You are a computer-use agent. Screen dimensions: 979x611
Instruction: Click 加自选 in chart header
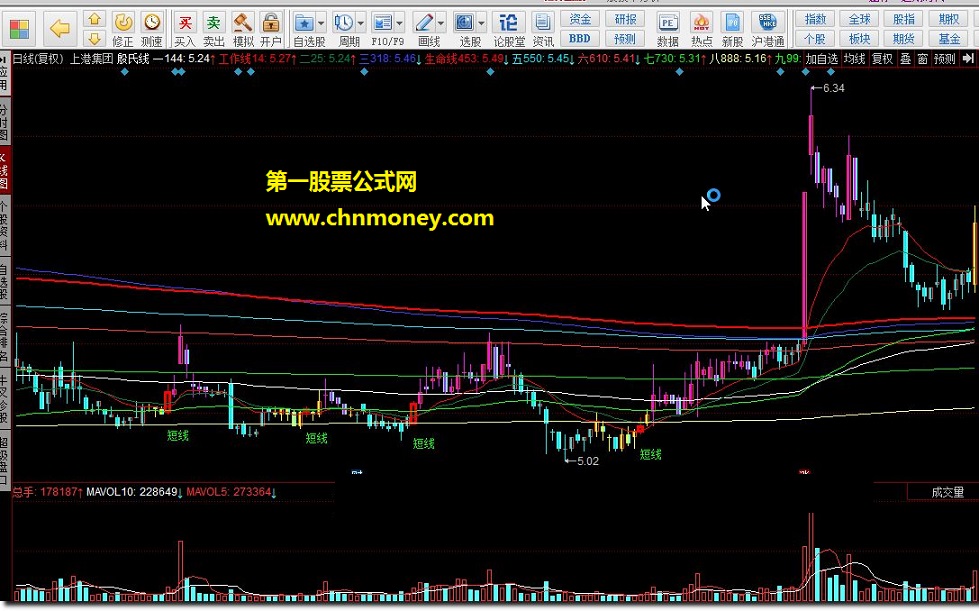pyautogui.click(x=822, y=59)
